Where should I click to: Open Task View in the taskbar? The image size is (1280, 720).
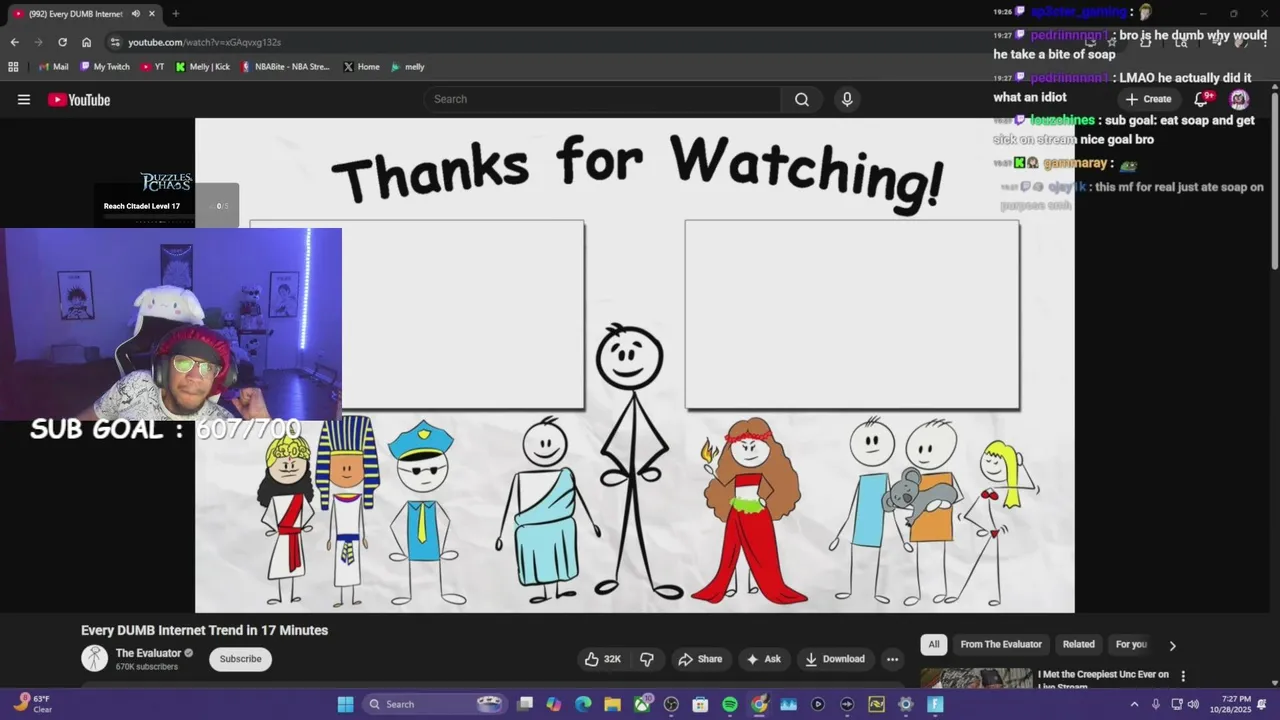click(524, 704)
